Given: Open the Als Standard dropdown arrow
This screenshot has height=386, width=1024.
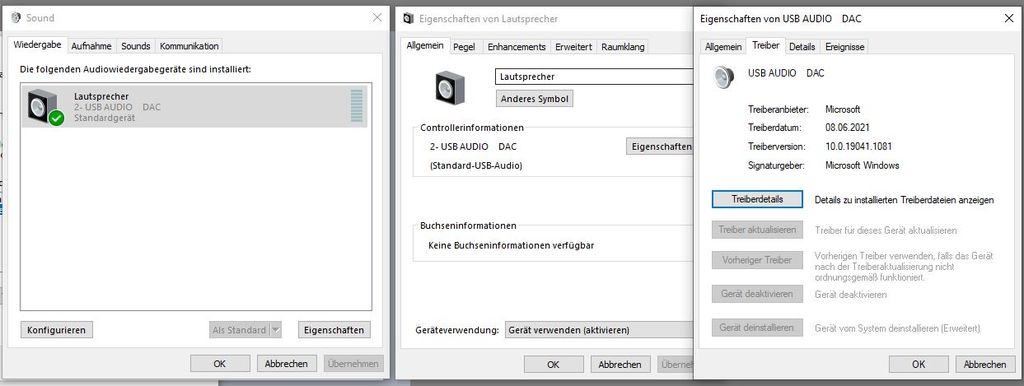Looking at the screenshot, I should coord(276,330).
